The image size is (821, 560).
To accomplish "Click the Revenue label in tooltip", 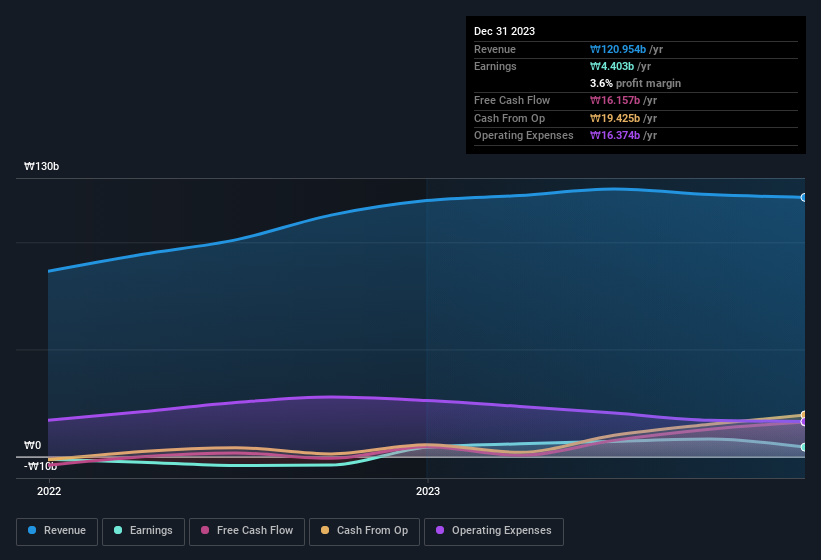I will point(495,49).
